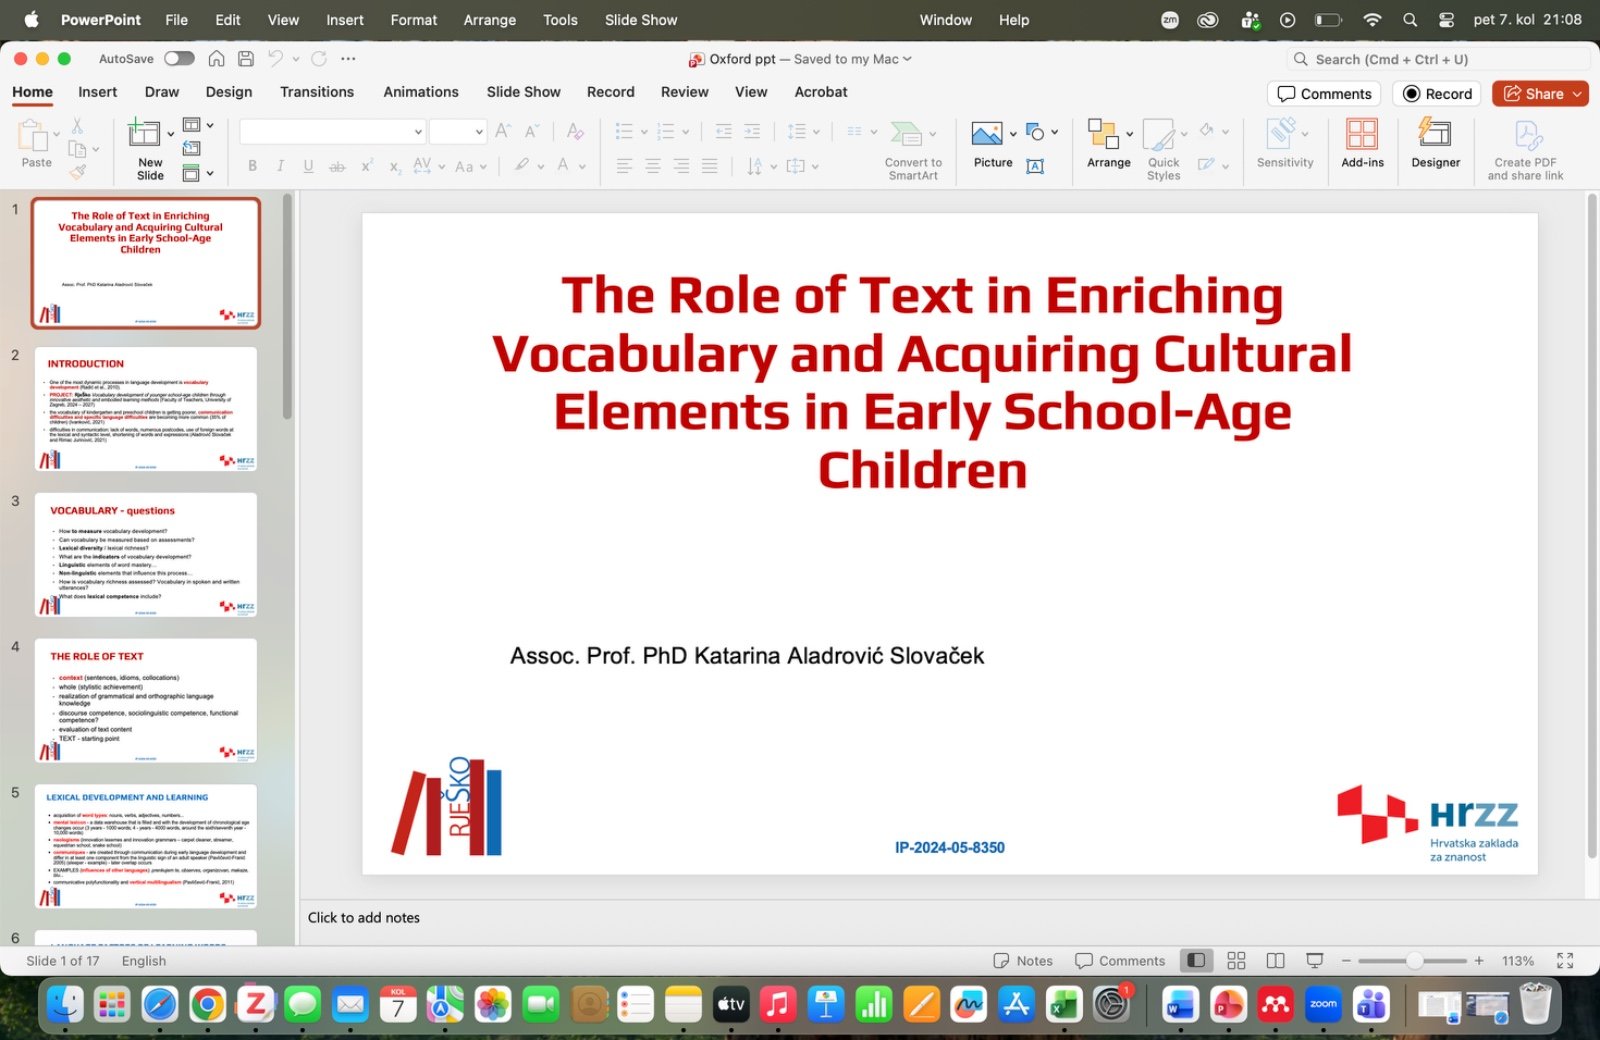The height and width of the screenshot is (1040, 1600).
Task: Click the zoom slider handle
Action: [1414, 961]
